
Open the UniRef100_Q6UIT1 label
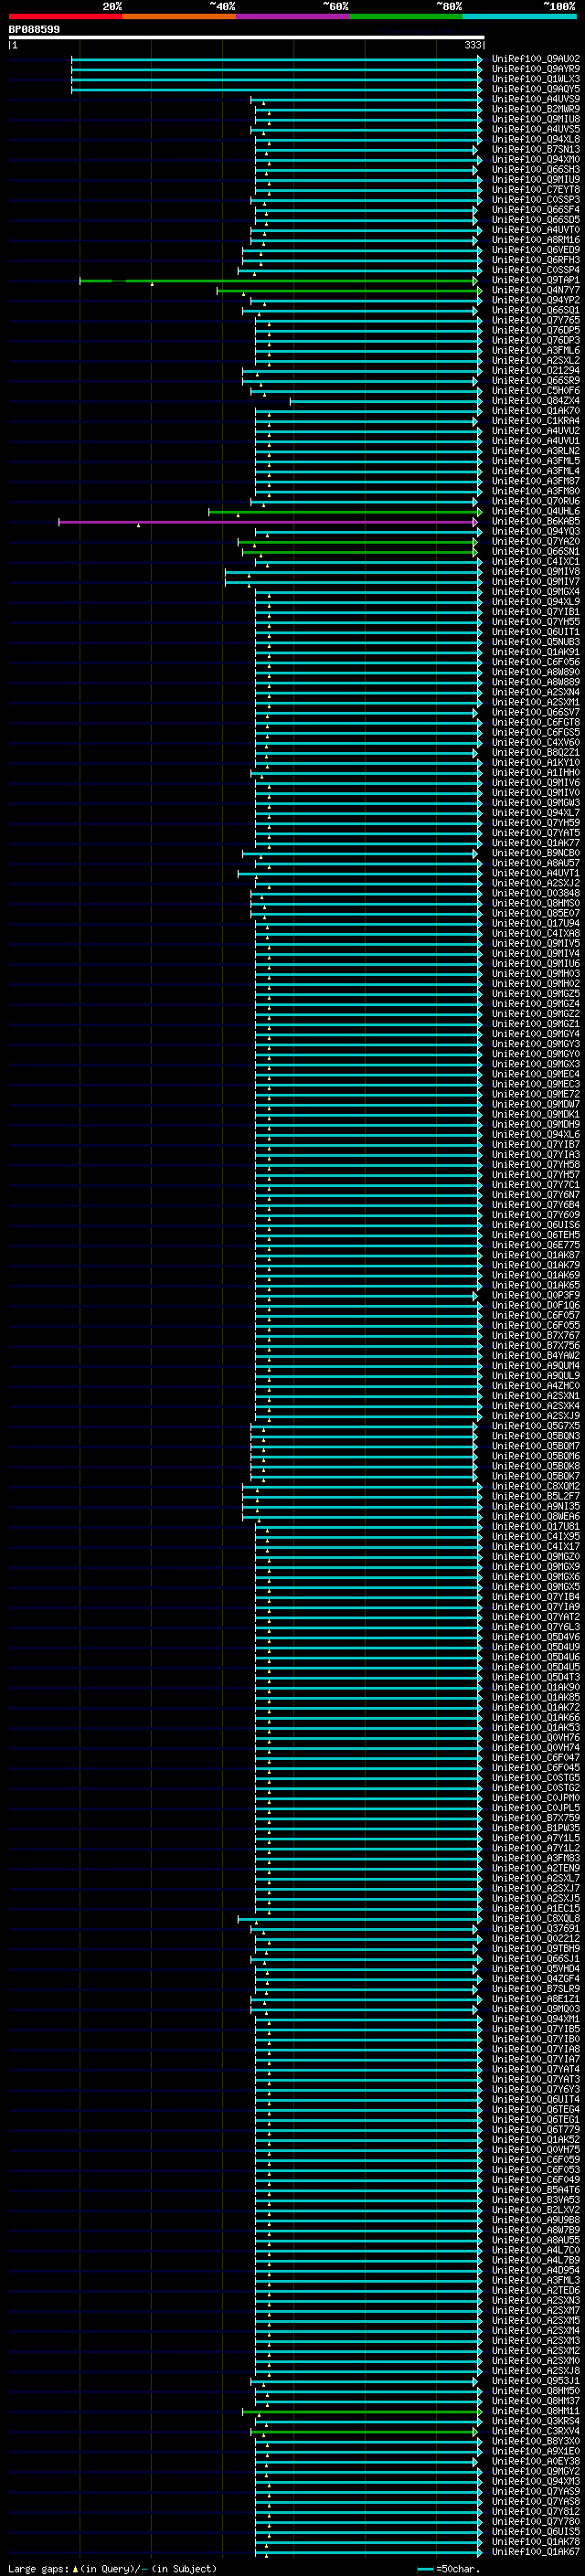(536, 632)
